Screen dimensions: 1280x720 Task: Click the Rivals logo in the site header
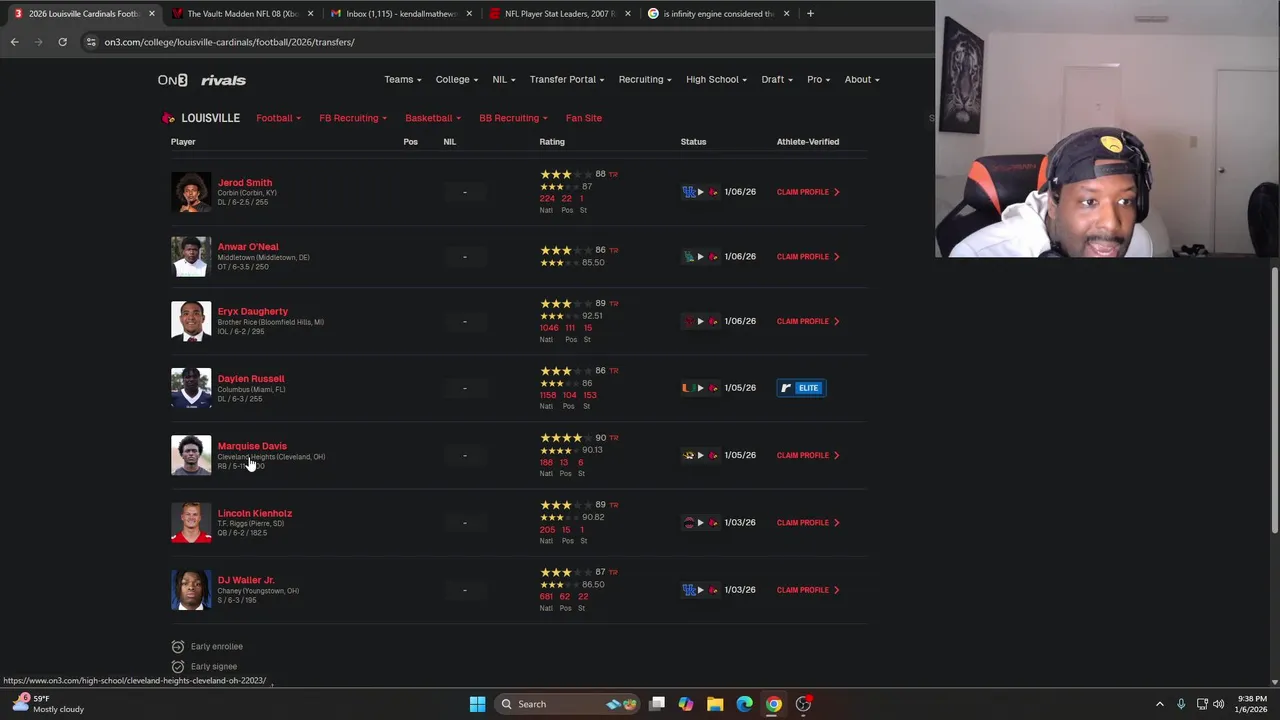coord(223,80)
